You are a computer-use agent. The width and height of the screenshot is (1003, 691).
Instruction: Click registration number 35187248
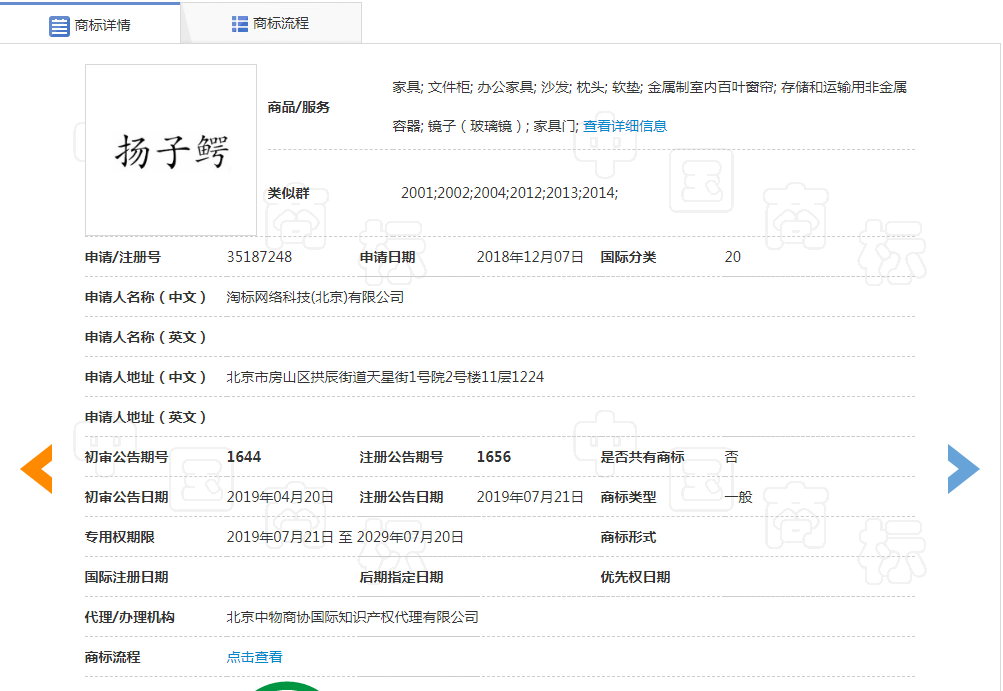[x=259, y=257]
